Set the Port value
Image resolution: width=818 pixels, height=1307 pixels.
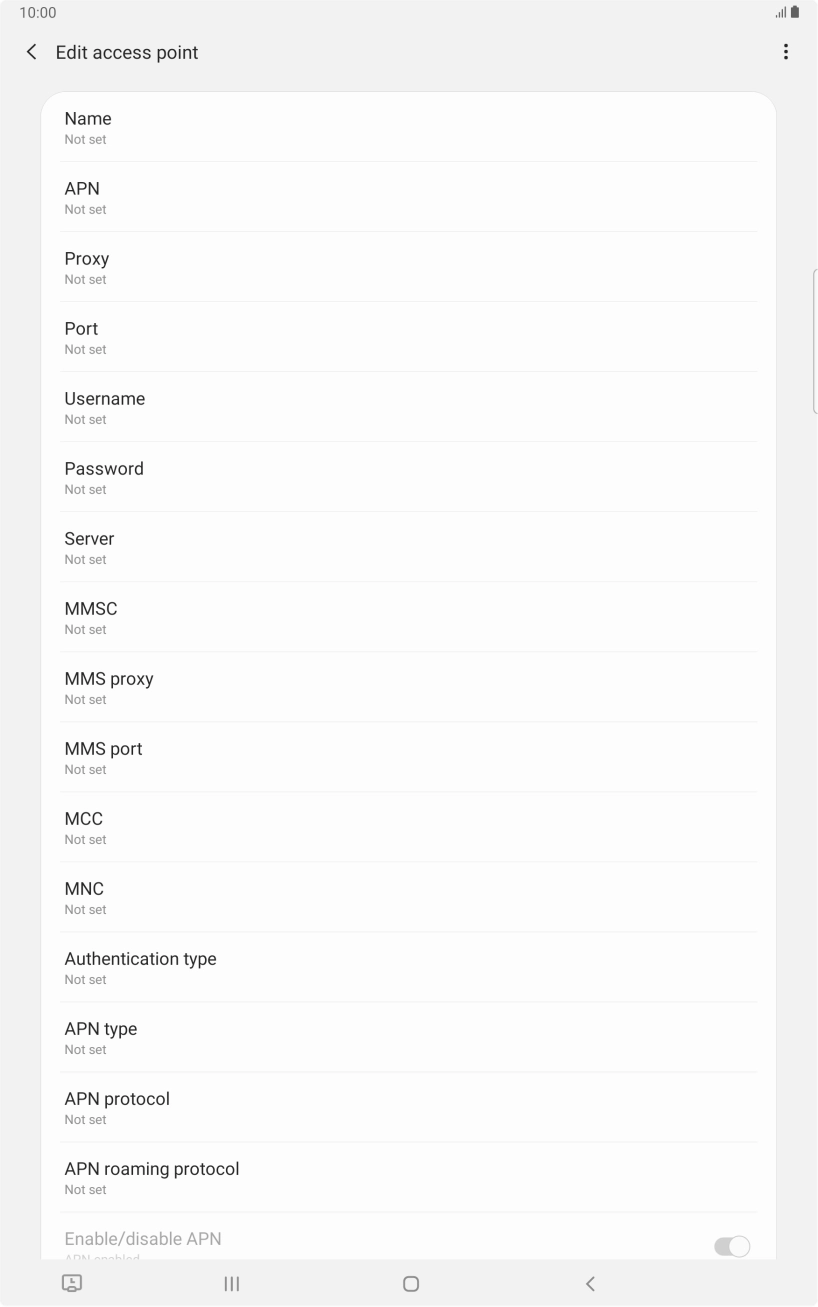408,337
